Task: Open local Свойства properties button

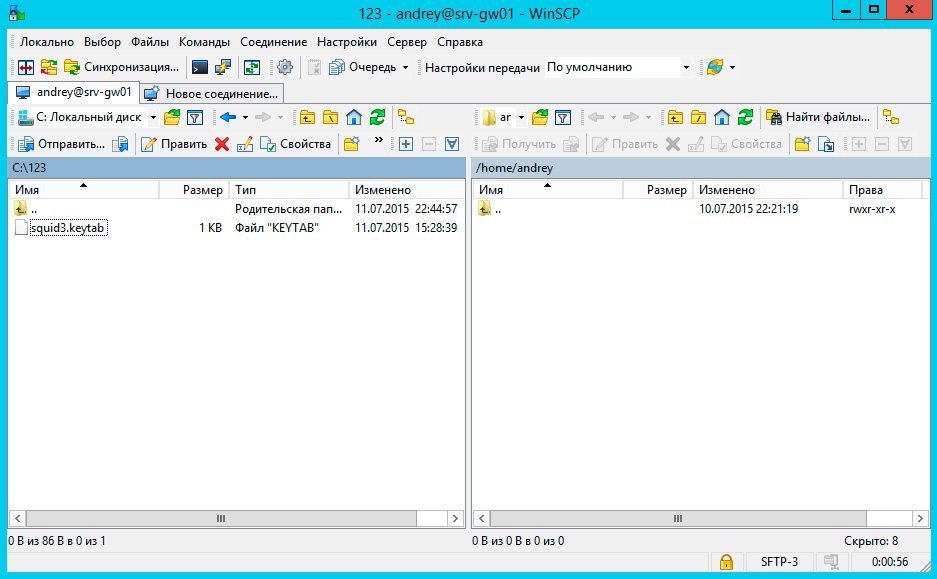Action: point(295,144)
